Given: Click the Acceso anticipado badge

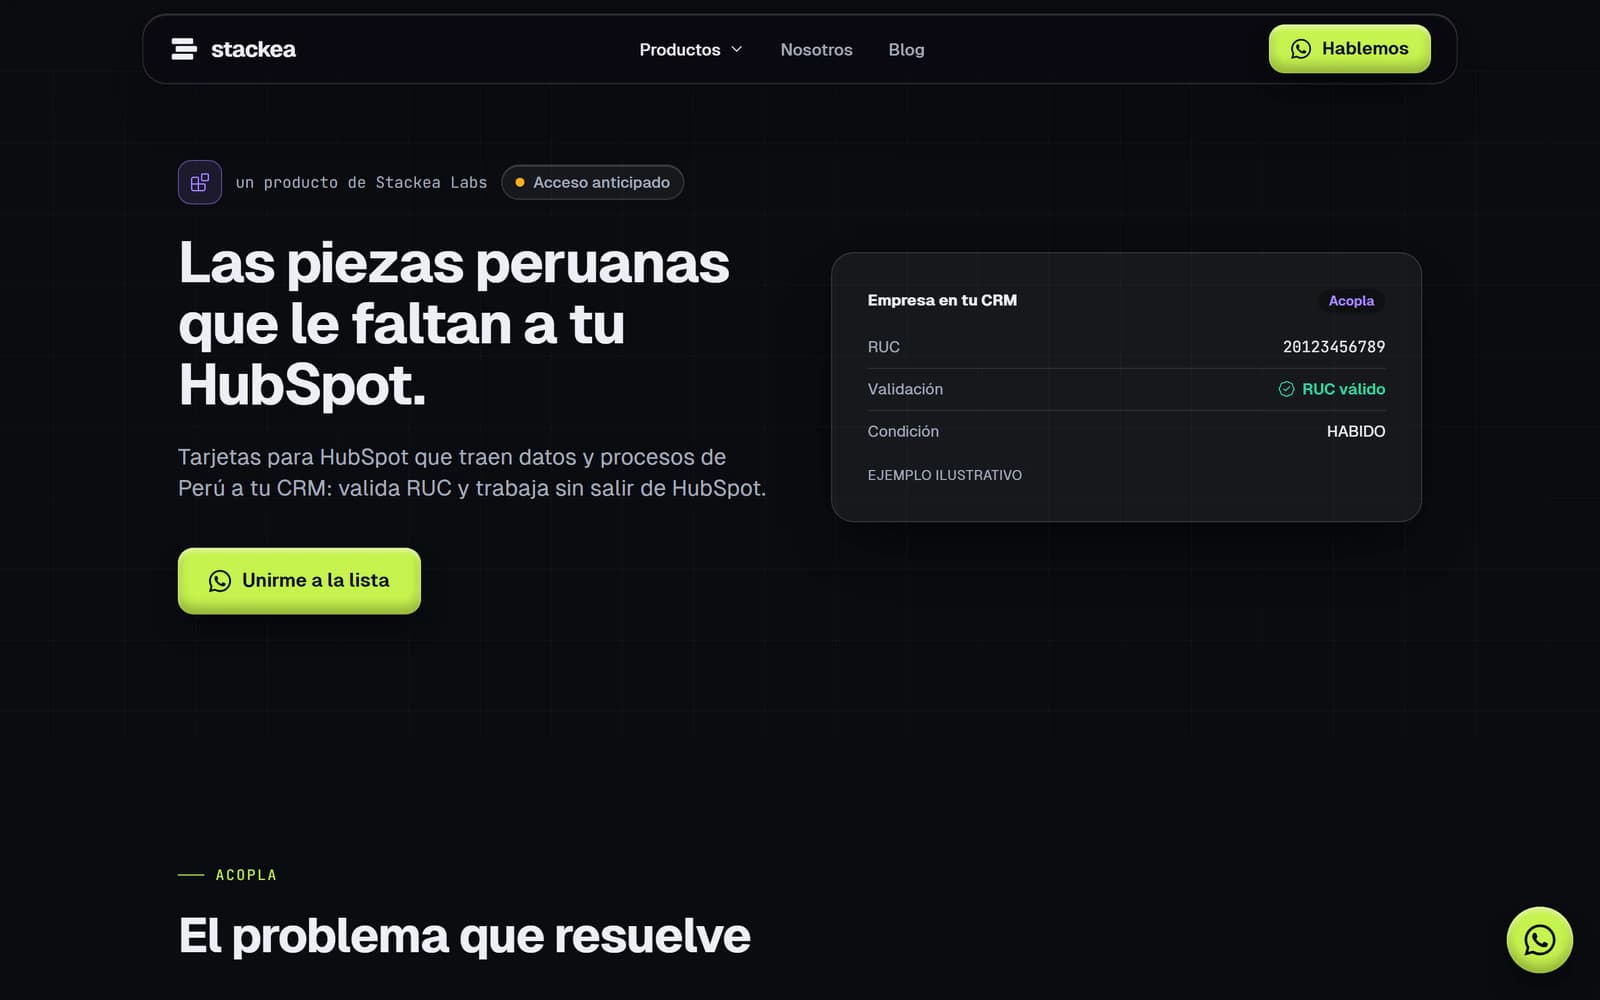Looking at the screenshot, I should coord(592,182).
